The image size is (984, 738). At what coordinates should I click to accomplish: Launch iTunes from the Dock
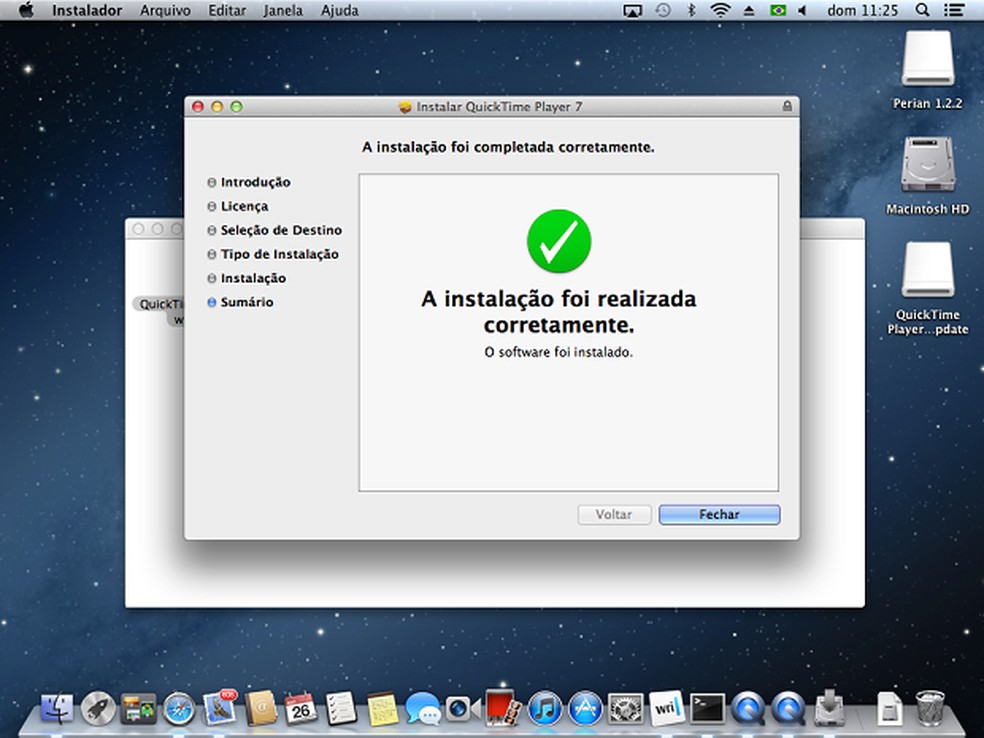543,712
